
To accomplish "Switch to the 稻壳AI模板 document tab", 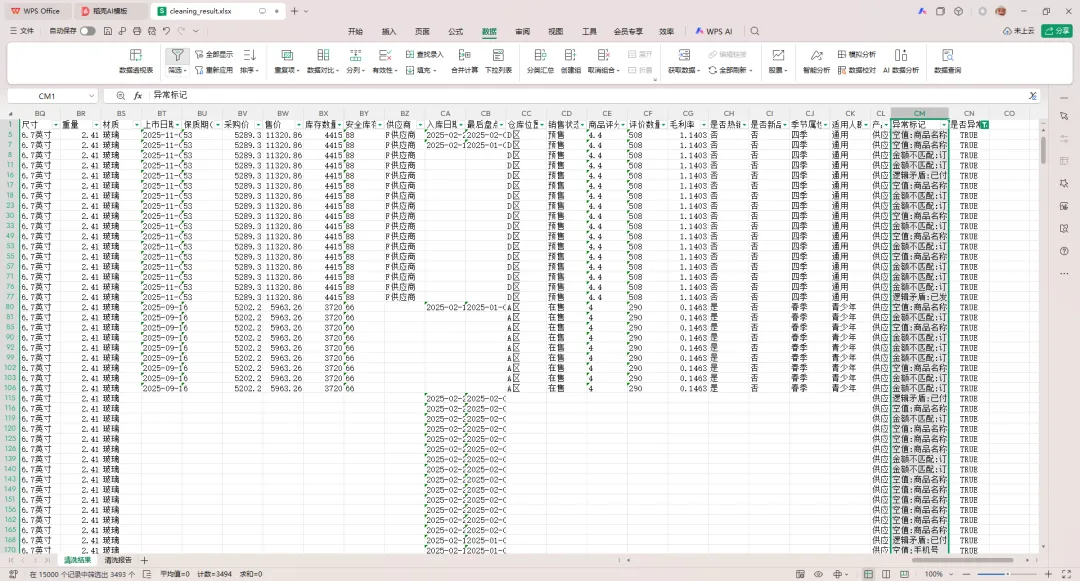I will click(110, 11).
